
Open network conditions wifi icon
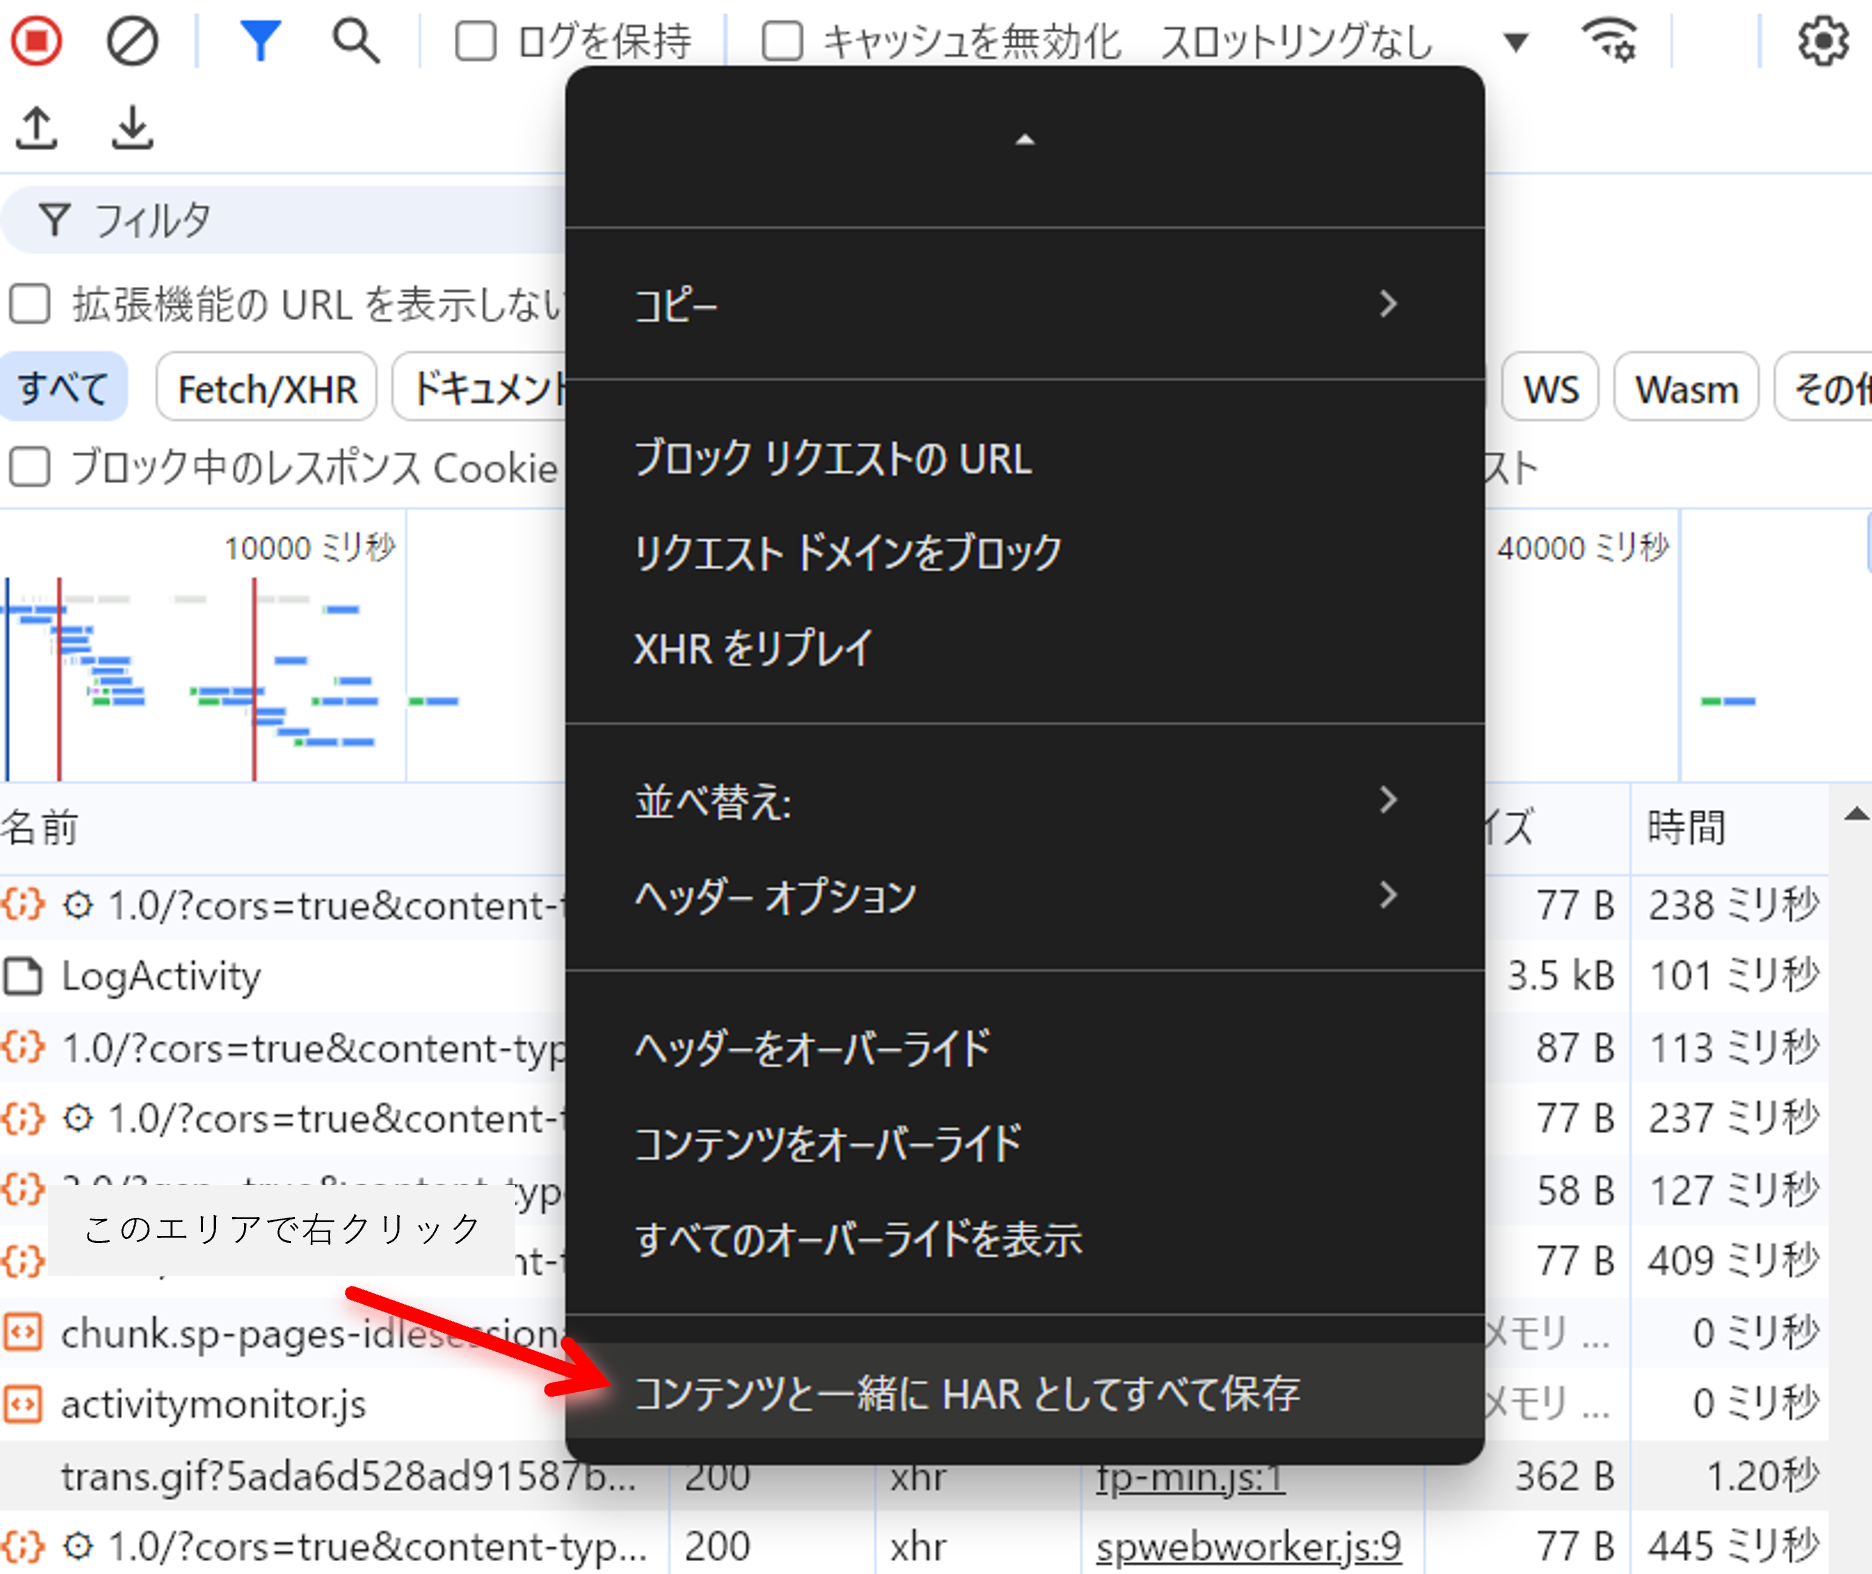pyautogui.click(x=1608, y=41)
